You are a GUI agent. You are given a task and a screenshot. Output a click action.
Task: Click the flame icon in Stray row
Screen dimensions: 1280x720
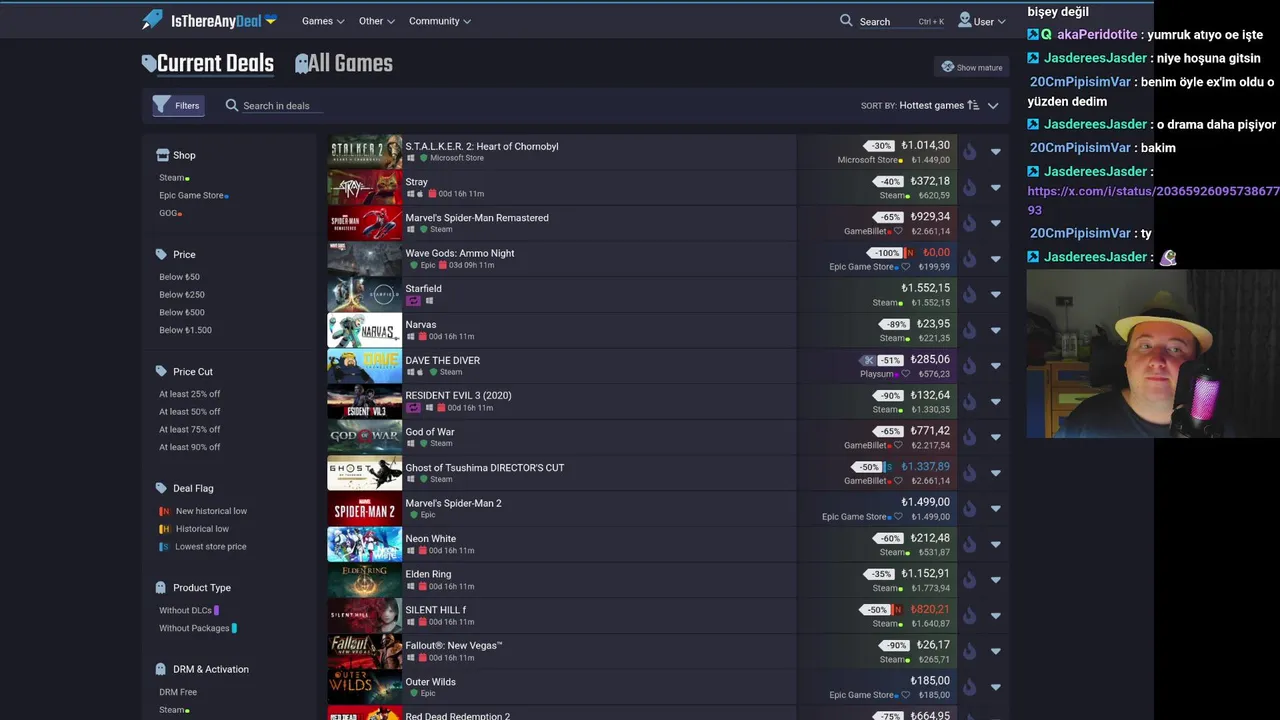[x=969, y=188]
